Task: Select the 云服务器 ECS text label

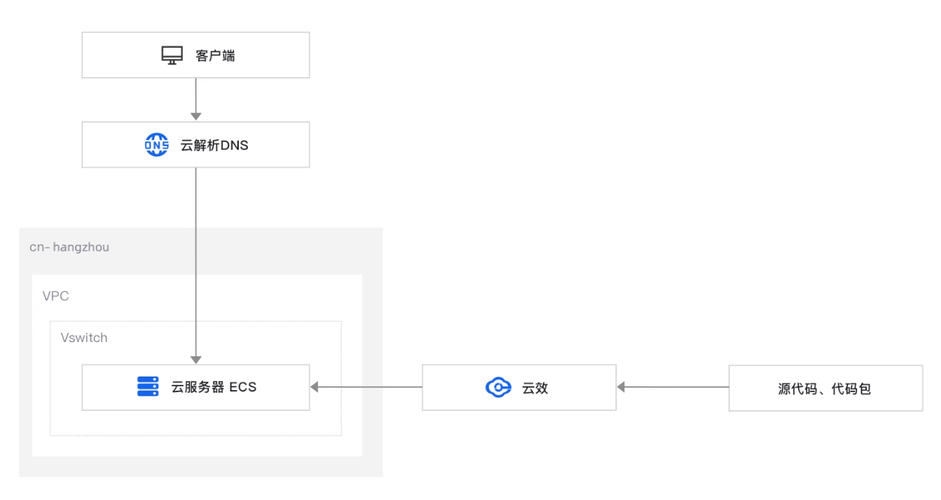Action: click(x=214, y=387)
